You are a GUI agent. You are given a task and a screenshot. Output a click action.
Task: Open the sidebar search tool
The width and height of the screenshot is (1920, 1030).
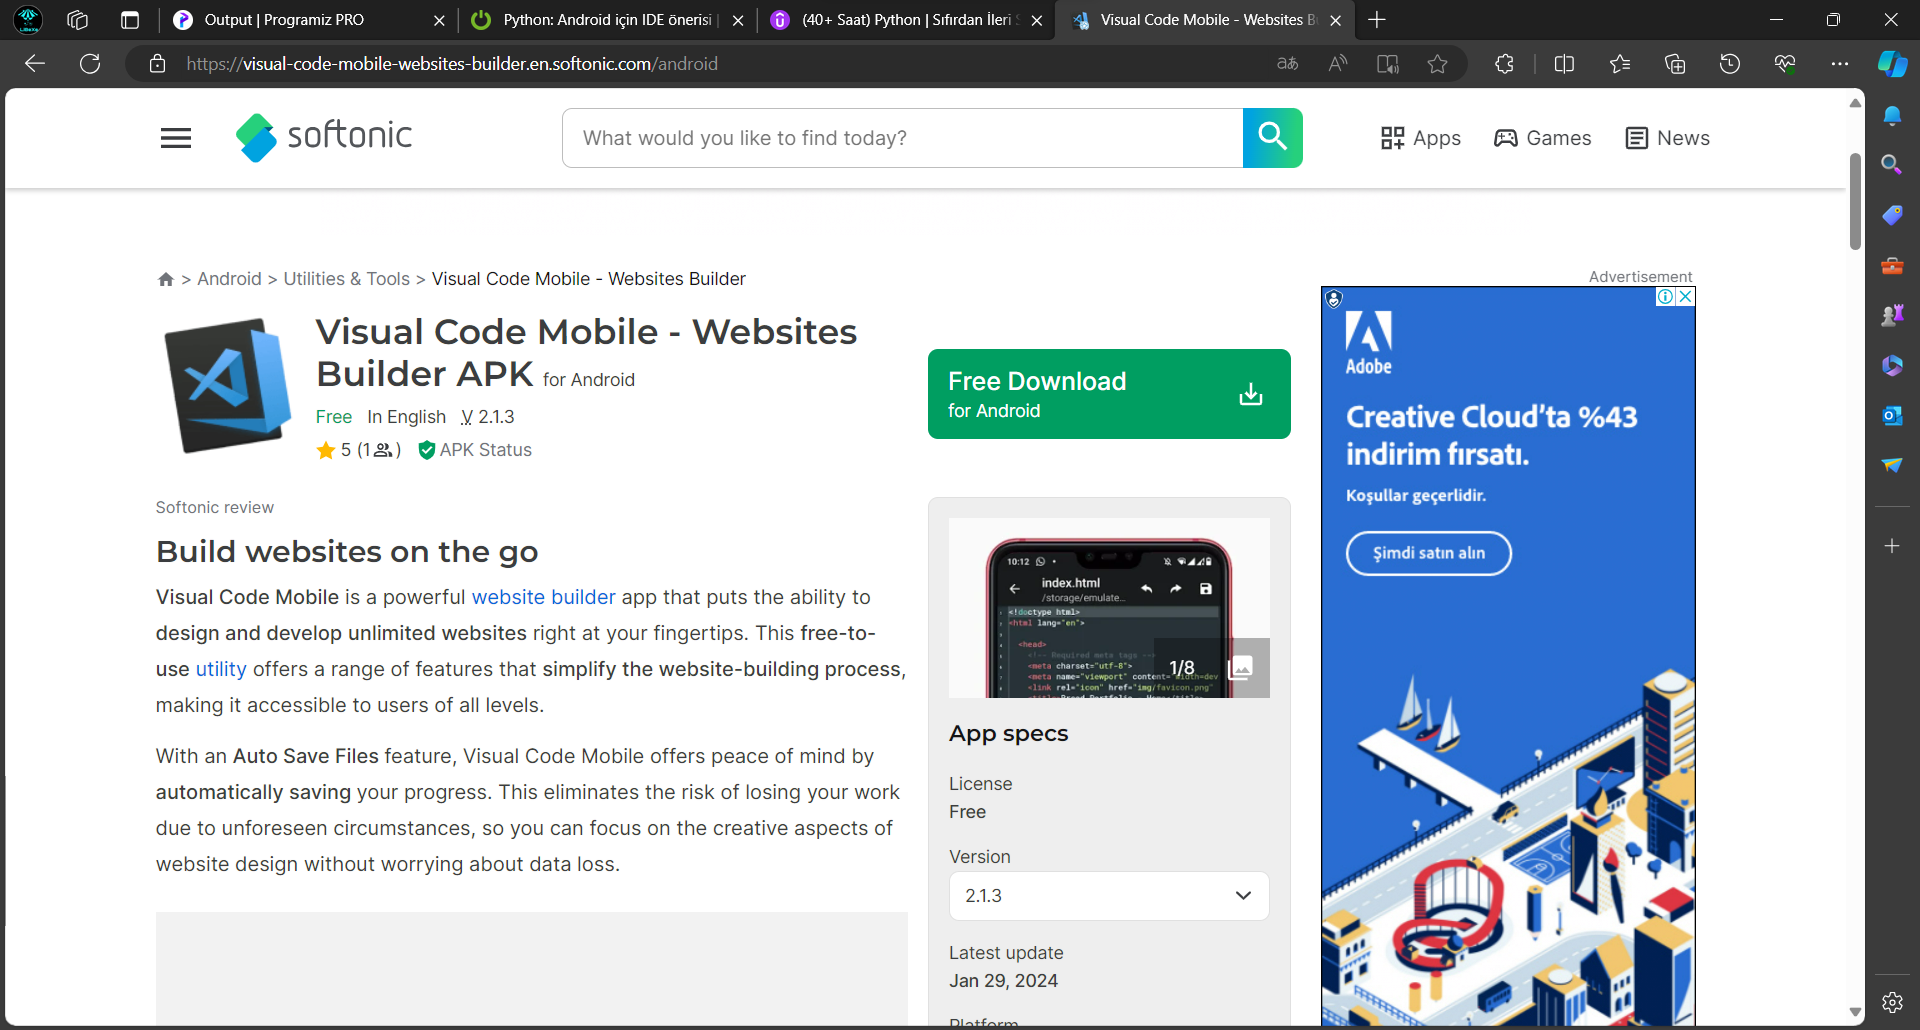pyautogui.click(x=1892, y=165)
